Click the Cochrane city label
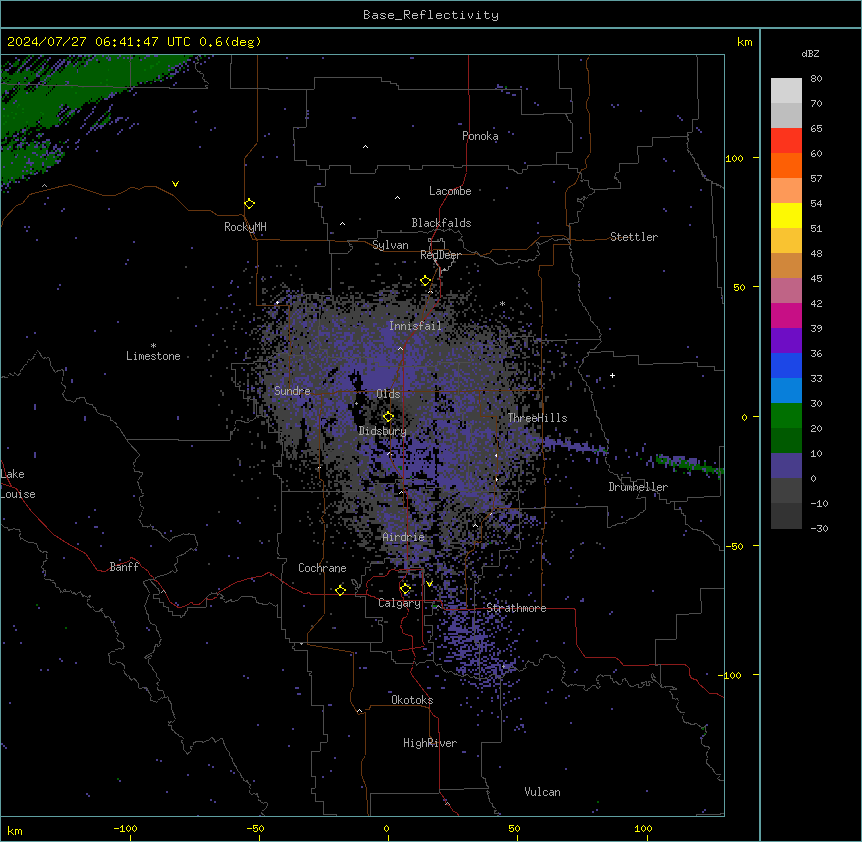862x842 pixels. click(x=322, y=568)
